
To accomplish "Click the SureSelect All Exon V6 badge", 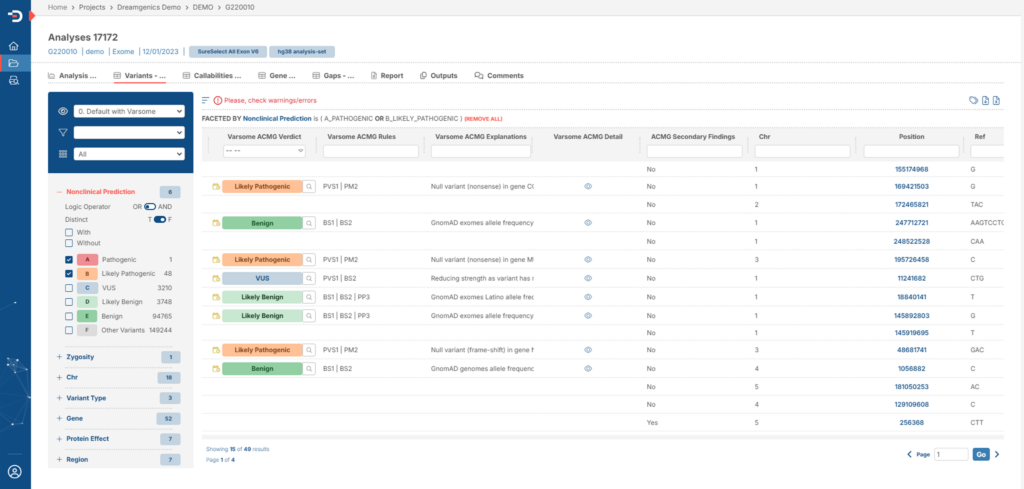I will 228,52.
